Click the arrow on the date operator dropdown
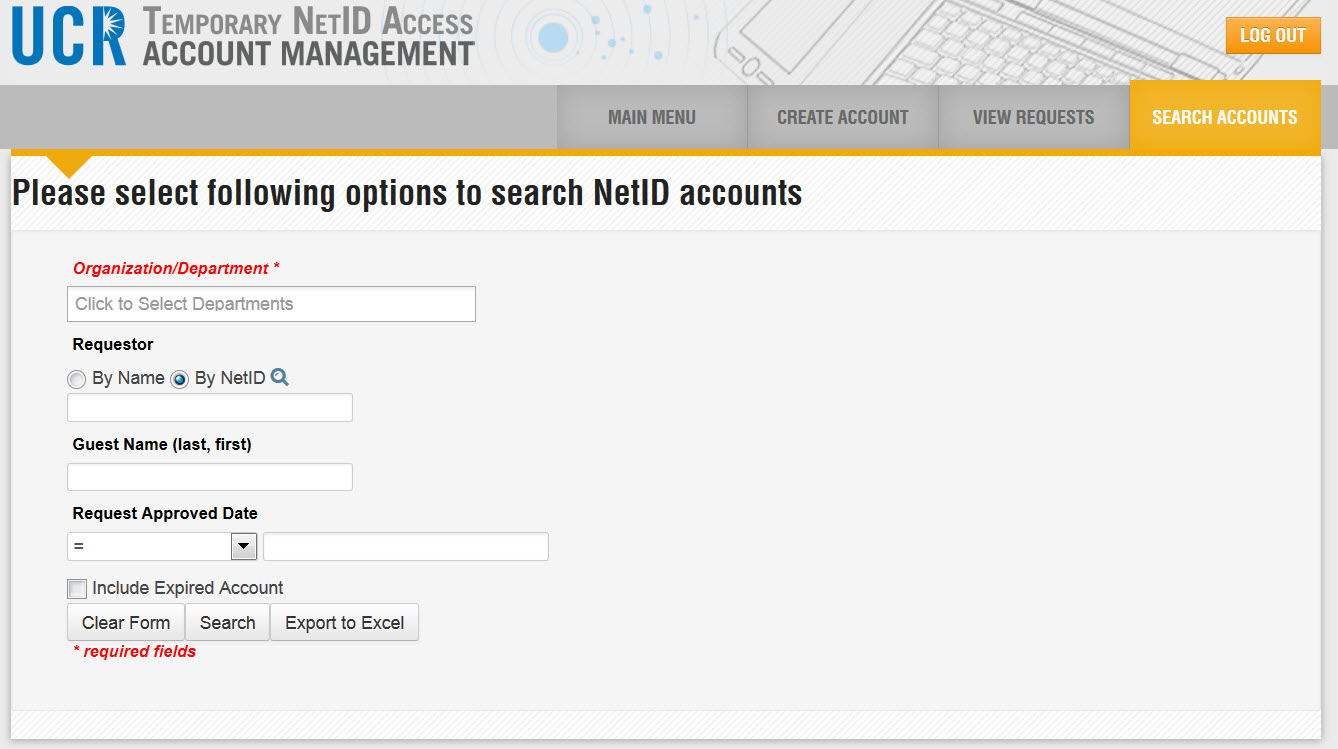Image resolution: width=1338 pixels, height=749 pixels. pos(244,546)
